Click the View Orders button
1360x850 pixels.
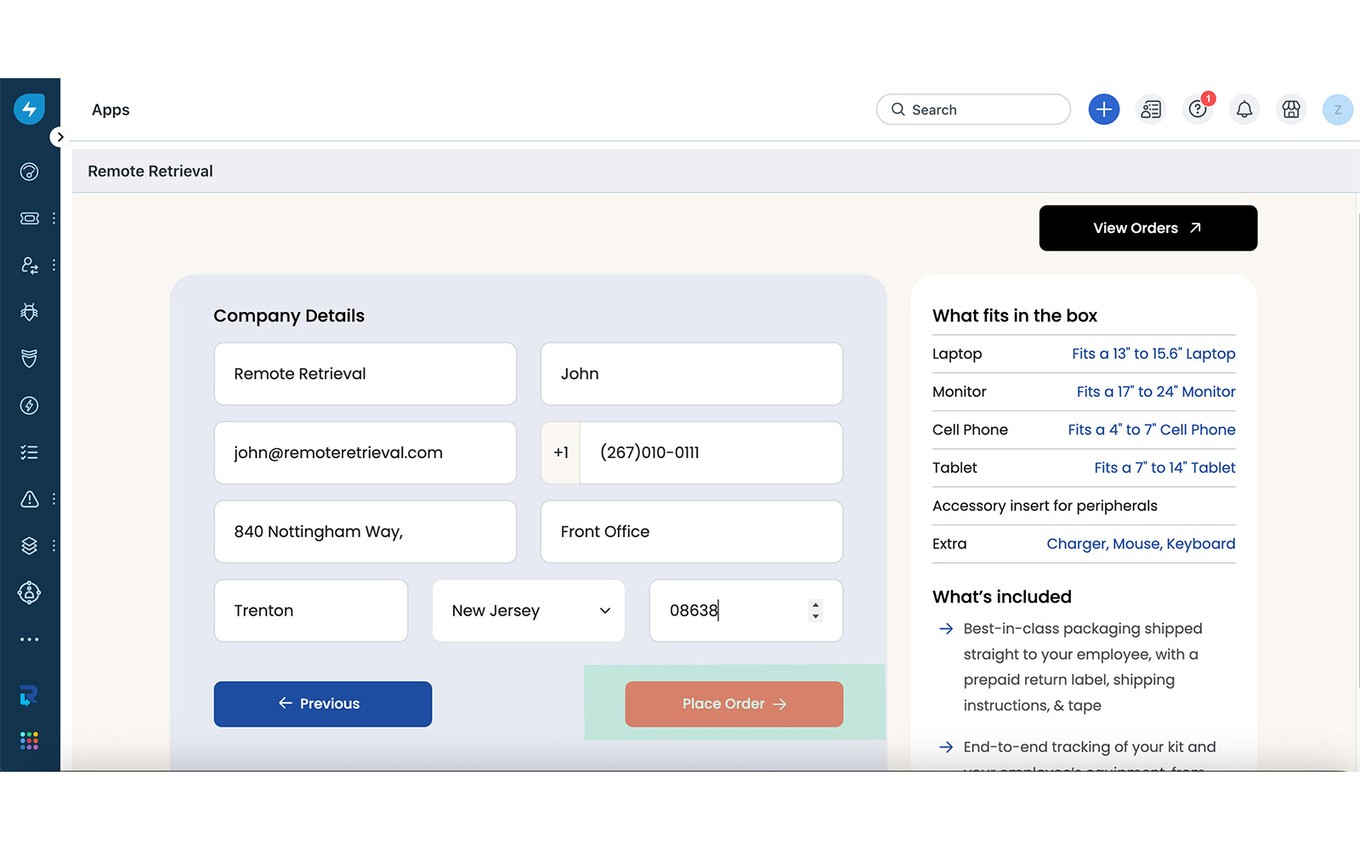(x=1148, y=228)
